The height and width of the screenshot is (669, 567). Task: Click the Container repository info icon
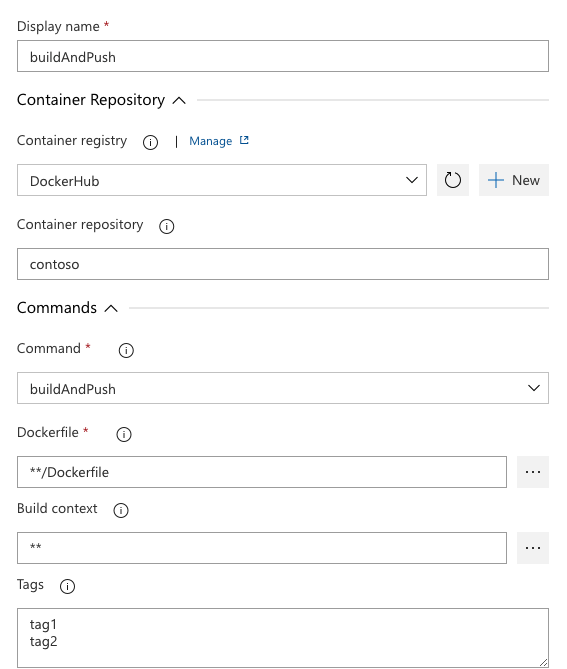pos(166,226)
